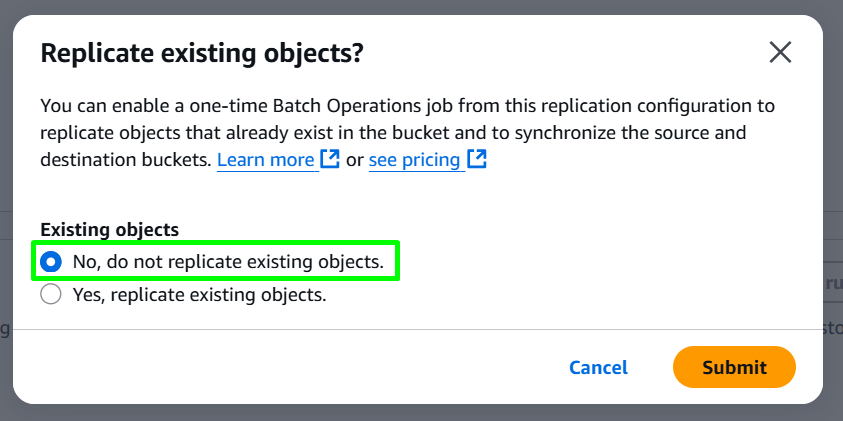Click the partially hidden "ru" header at right edge
This screenshot has height=421, width=843.
click(833, 283)
